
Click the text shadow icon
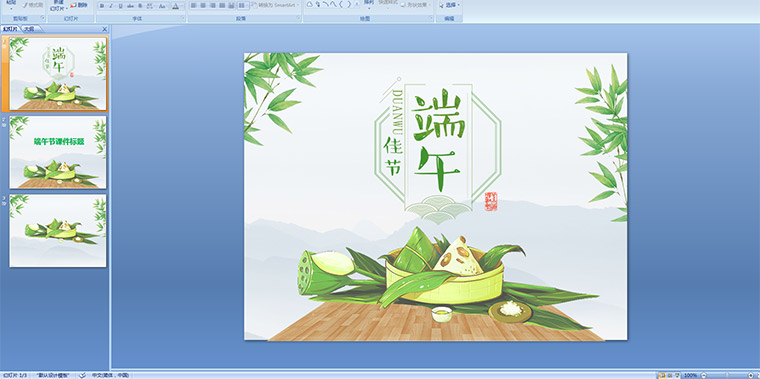(140, 6)
